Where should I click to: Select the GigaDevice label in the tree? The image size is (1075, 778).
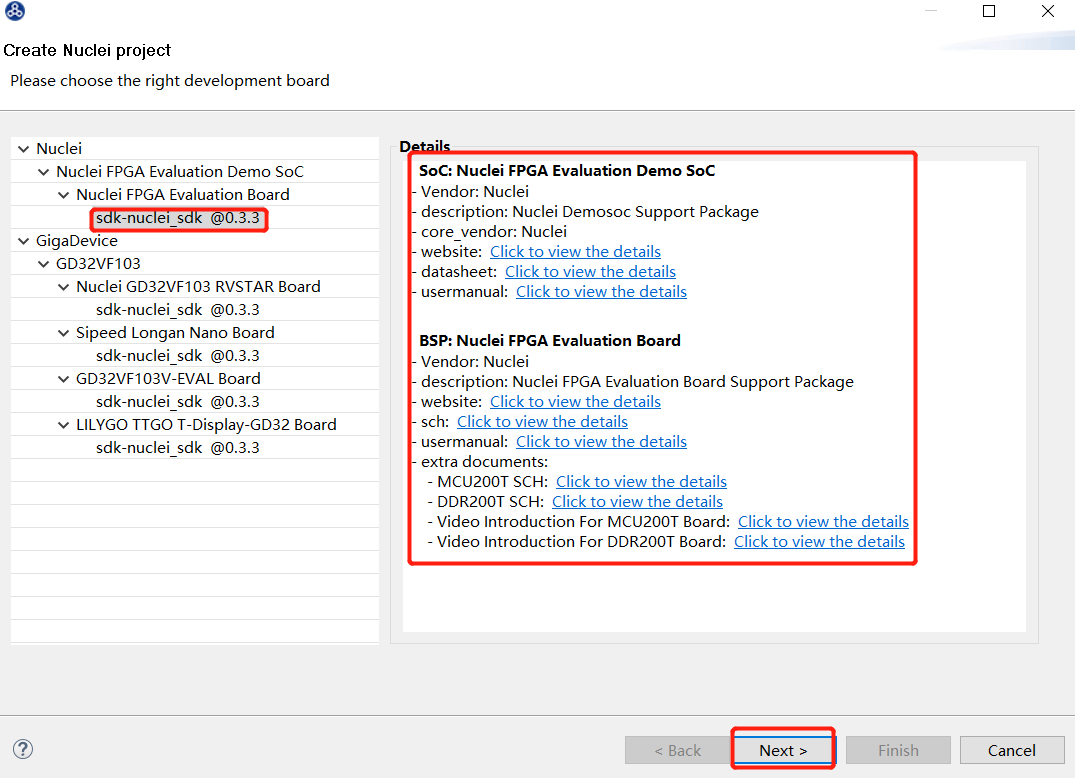pyautogui.click(x=77, y=241)
